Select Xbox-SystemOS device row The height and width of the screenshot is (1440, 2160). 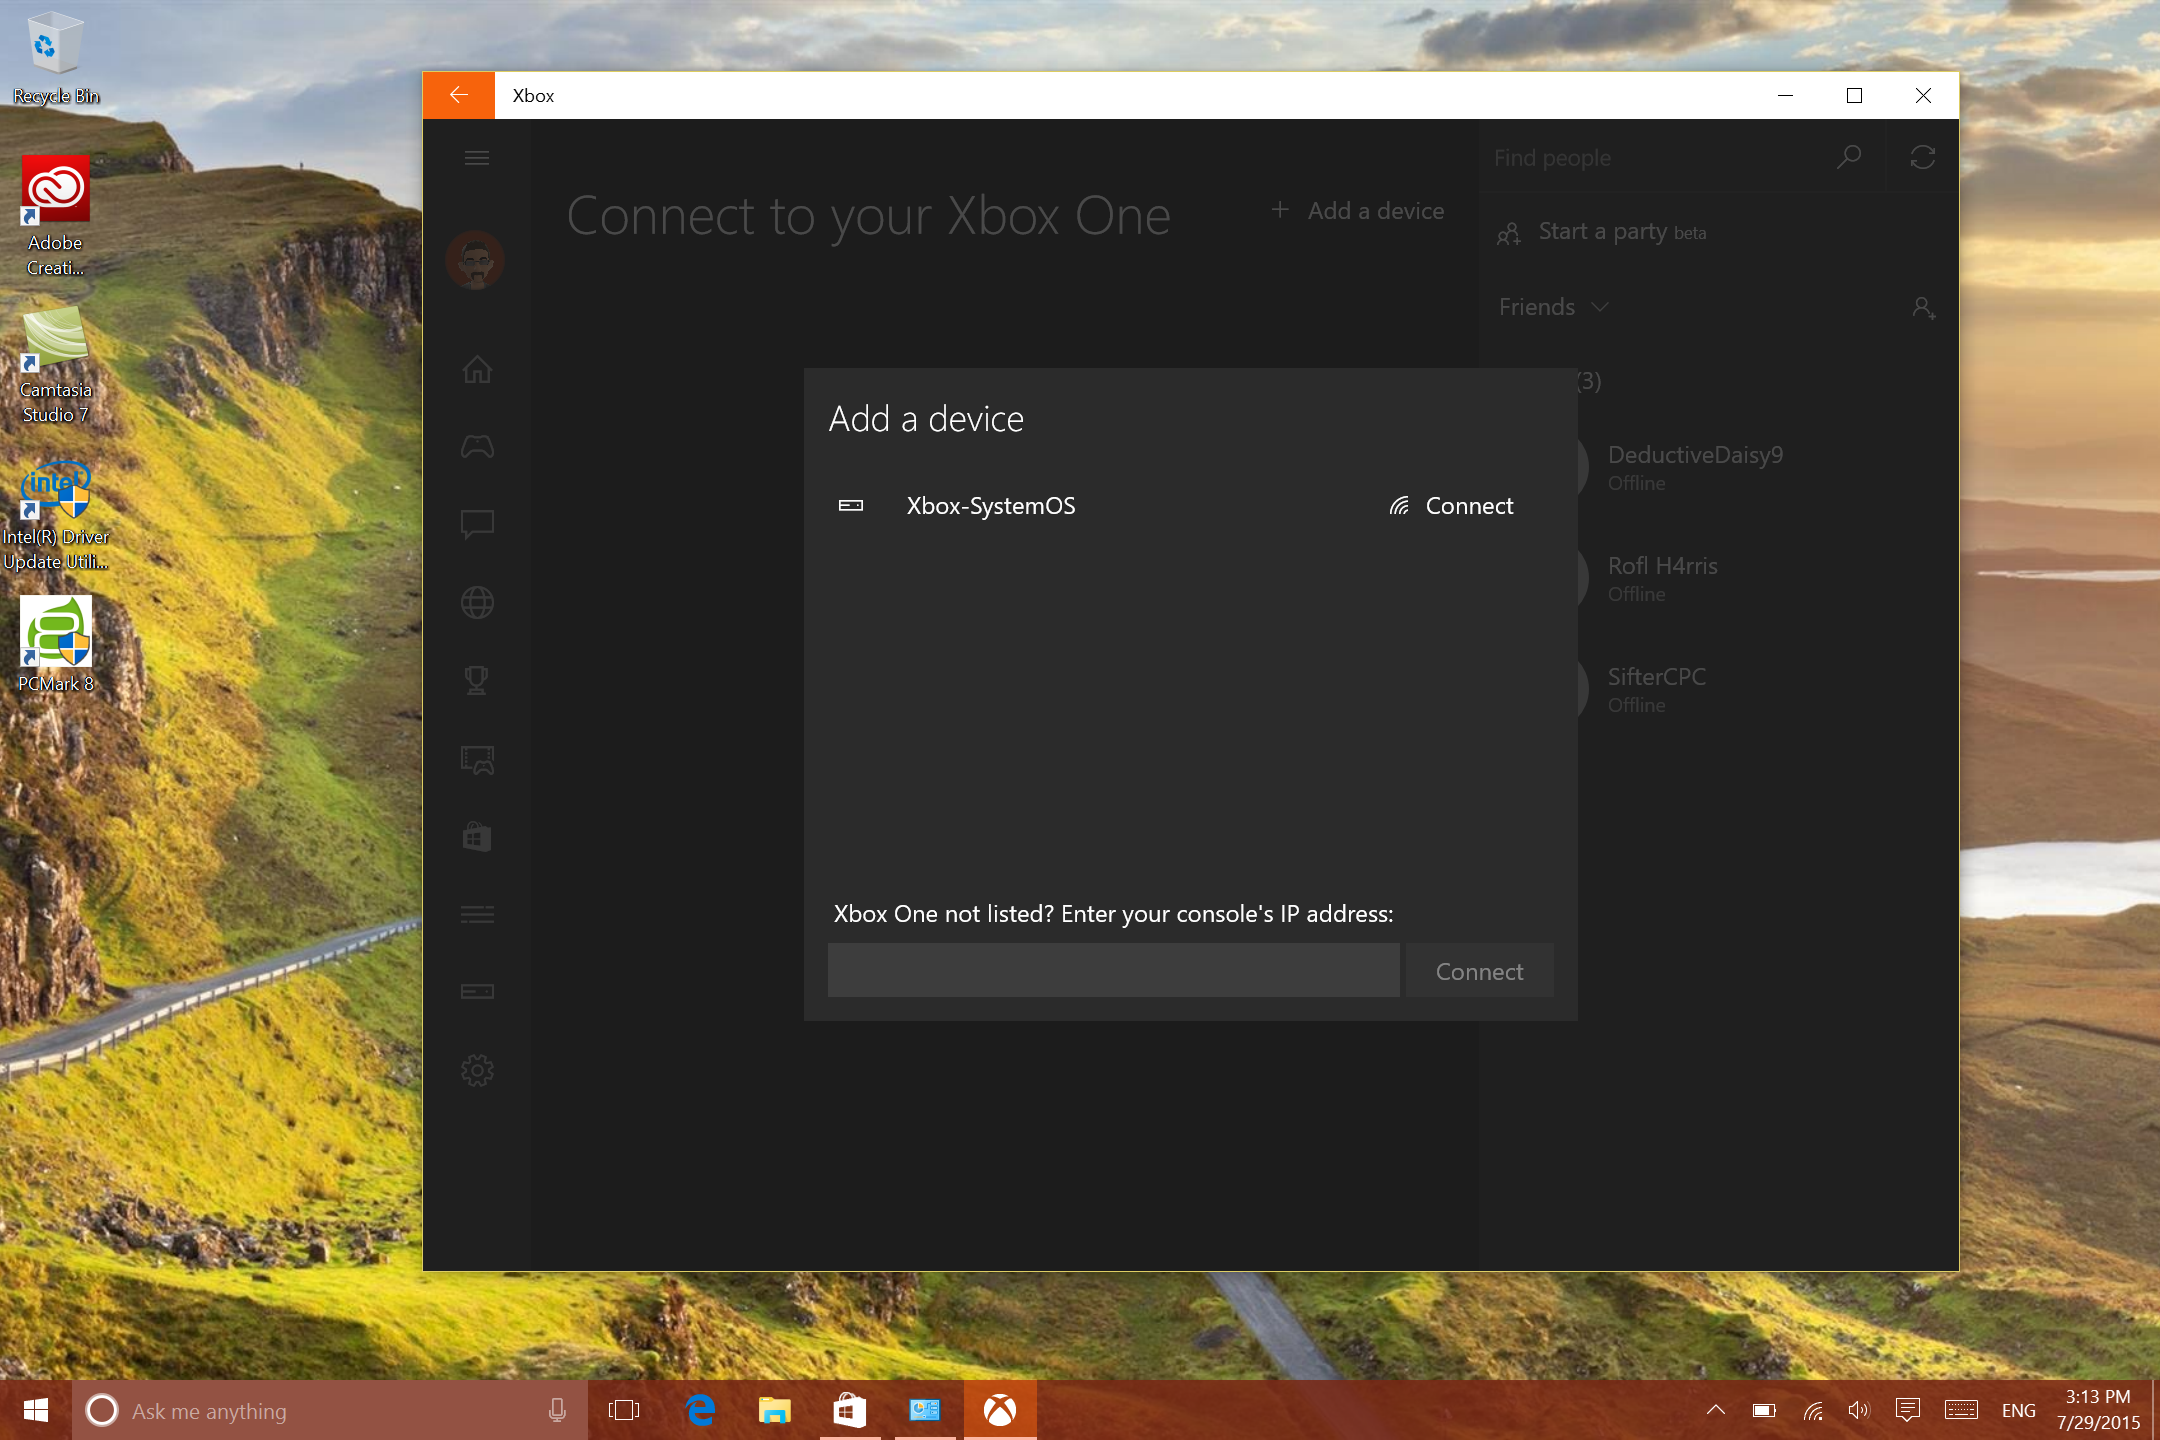pyautogui.click(x=1190, y=506)
